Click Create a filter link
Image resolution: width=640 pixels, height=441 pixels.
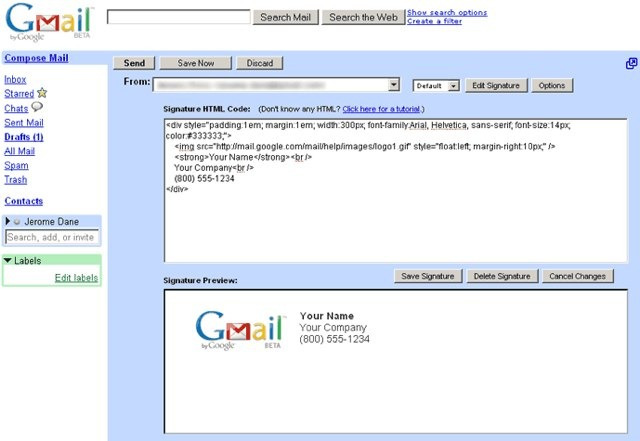(434, 21)
